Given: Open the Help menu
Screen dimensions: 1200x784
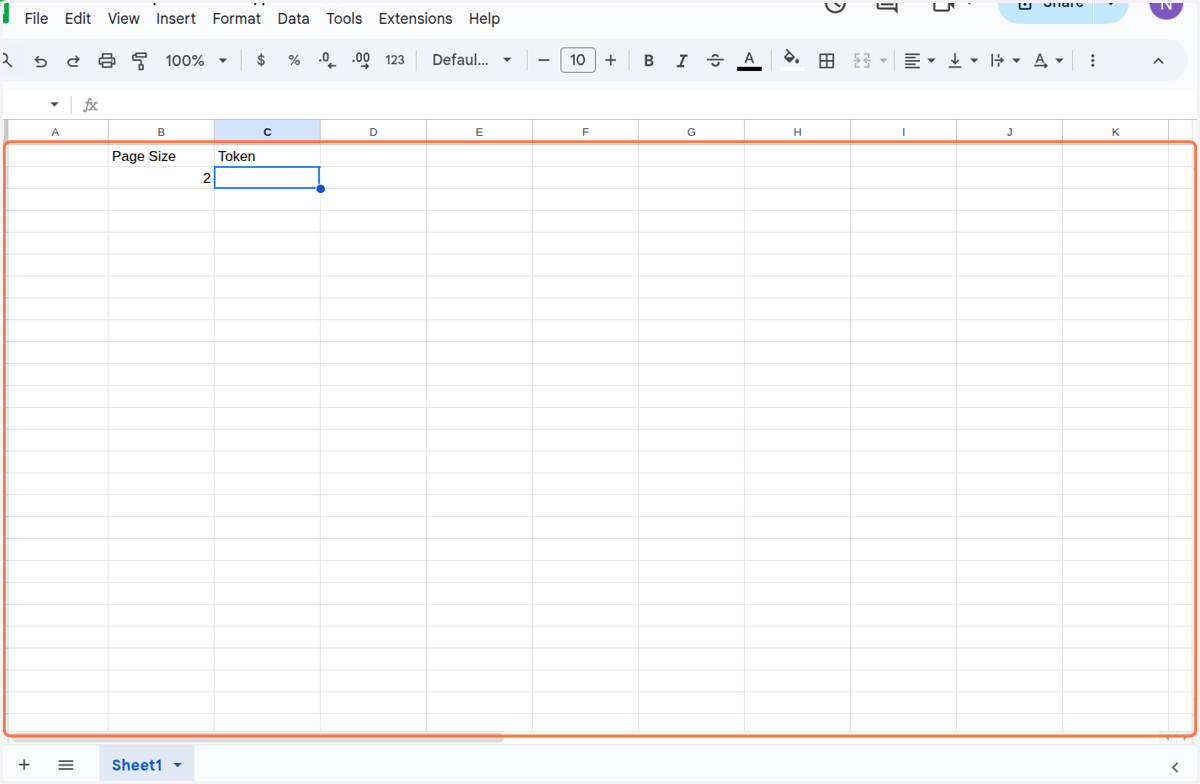Looking at the screenshot, I should pos(484,19).
